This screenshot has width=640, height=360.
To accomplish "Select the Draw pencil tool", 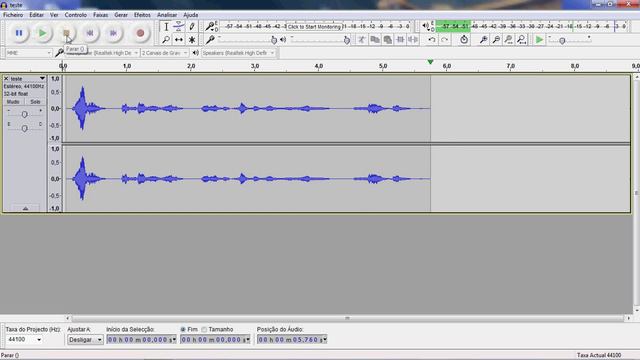I will tap(192, 27).
